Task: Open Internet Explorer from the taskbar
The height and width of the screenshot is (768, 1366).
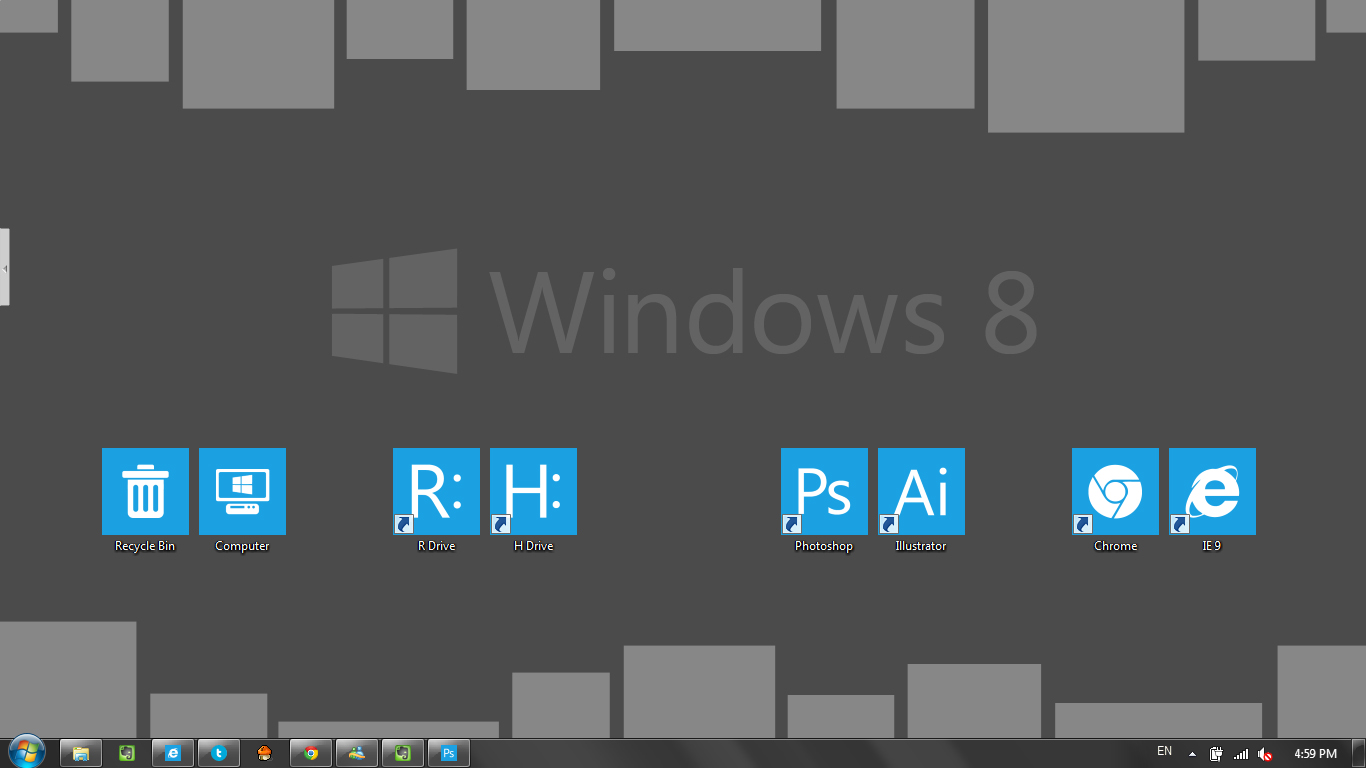Action: (172, 752)
